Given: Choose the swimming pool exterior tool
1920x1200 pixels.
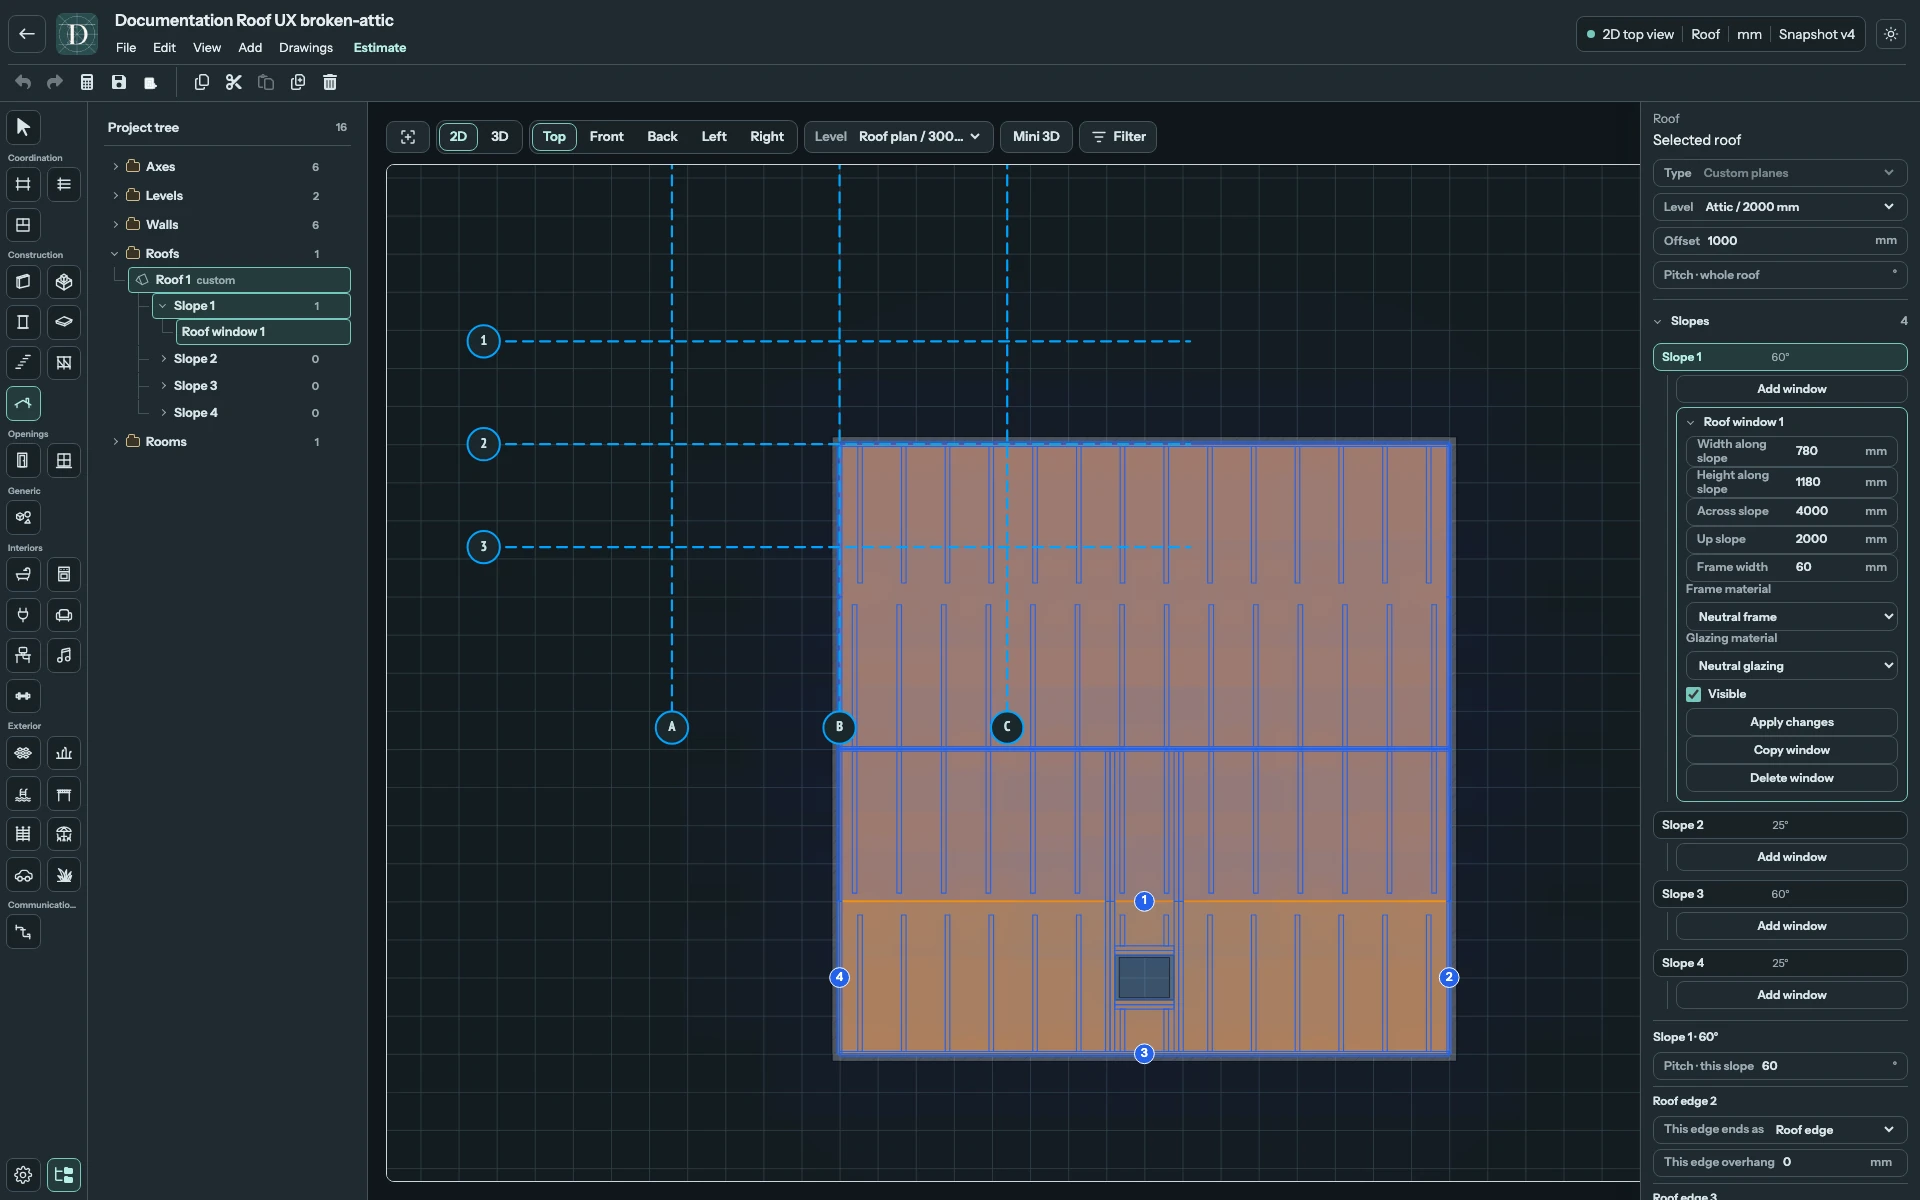Looking at the screenshot, I should [23, 794].
